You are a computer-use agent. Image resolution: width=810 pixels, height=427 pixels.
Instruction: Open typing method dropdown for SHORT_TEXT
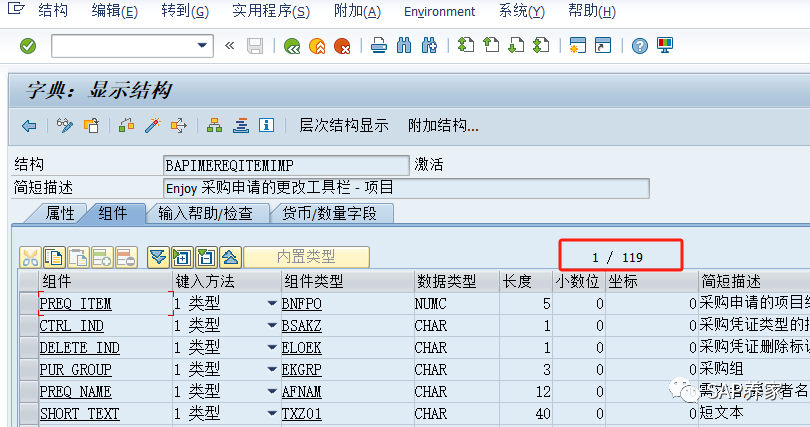point(272,414)
